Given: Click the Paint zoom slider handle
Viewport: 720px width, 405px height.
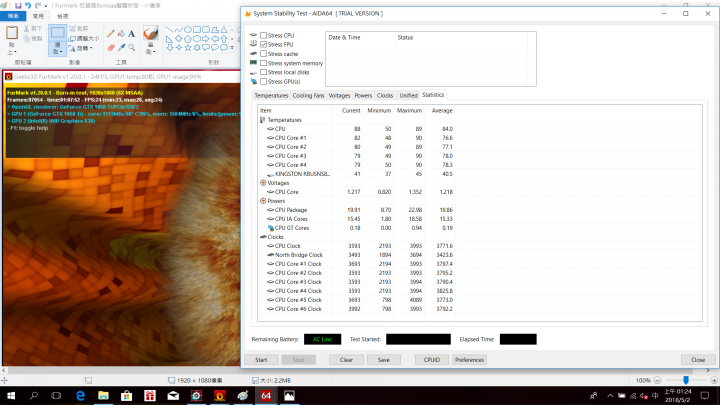Looking at the screenshot, I should click(x=686, y=380).
